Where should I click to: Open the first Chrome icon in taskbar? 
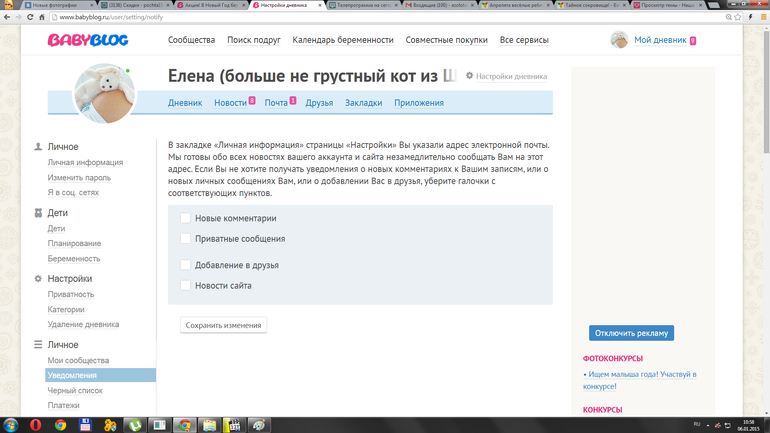60,425
